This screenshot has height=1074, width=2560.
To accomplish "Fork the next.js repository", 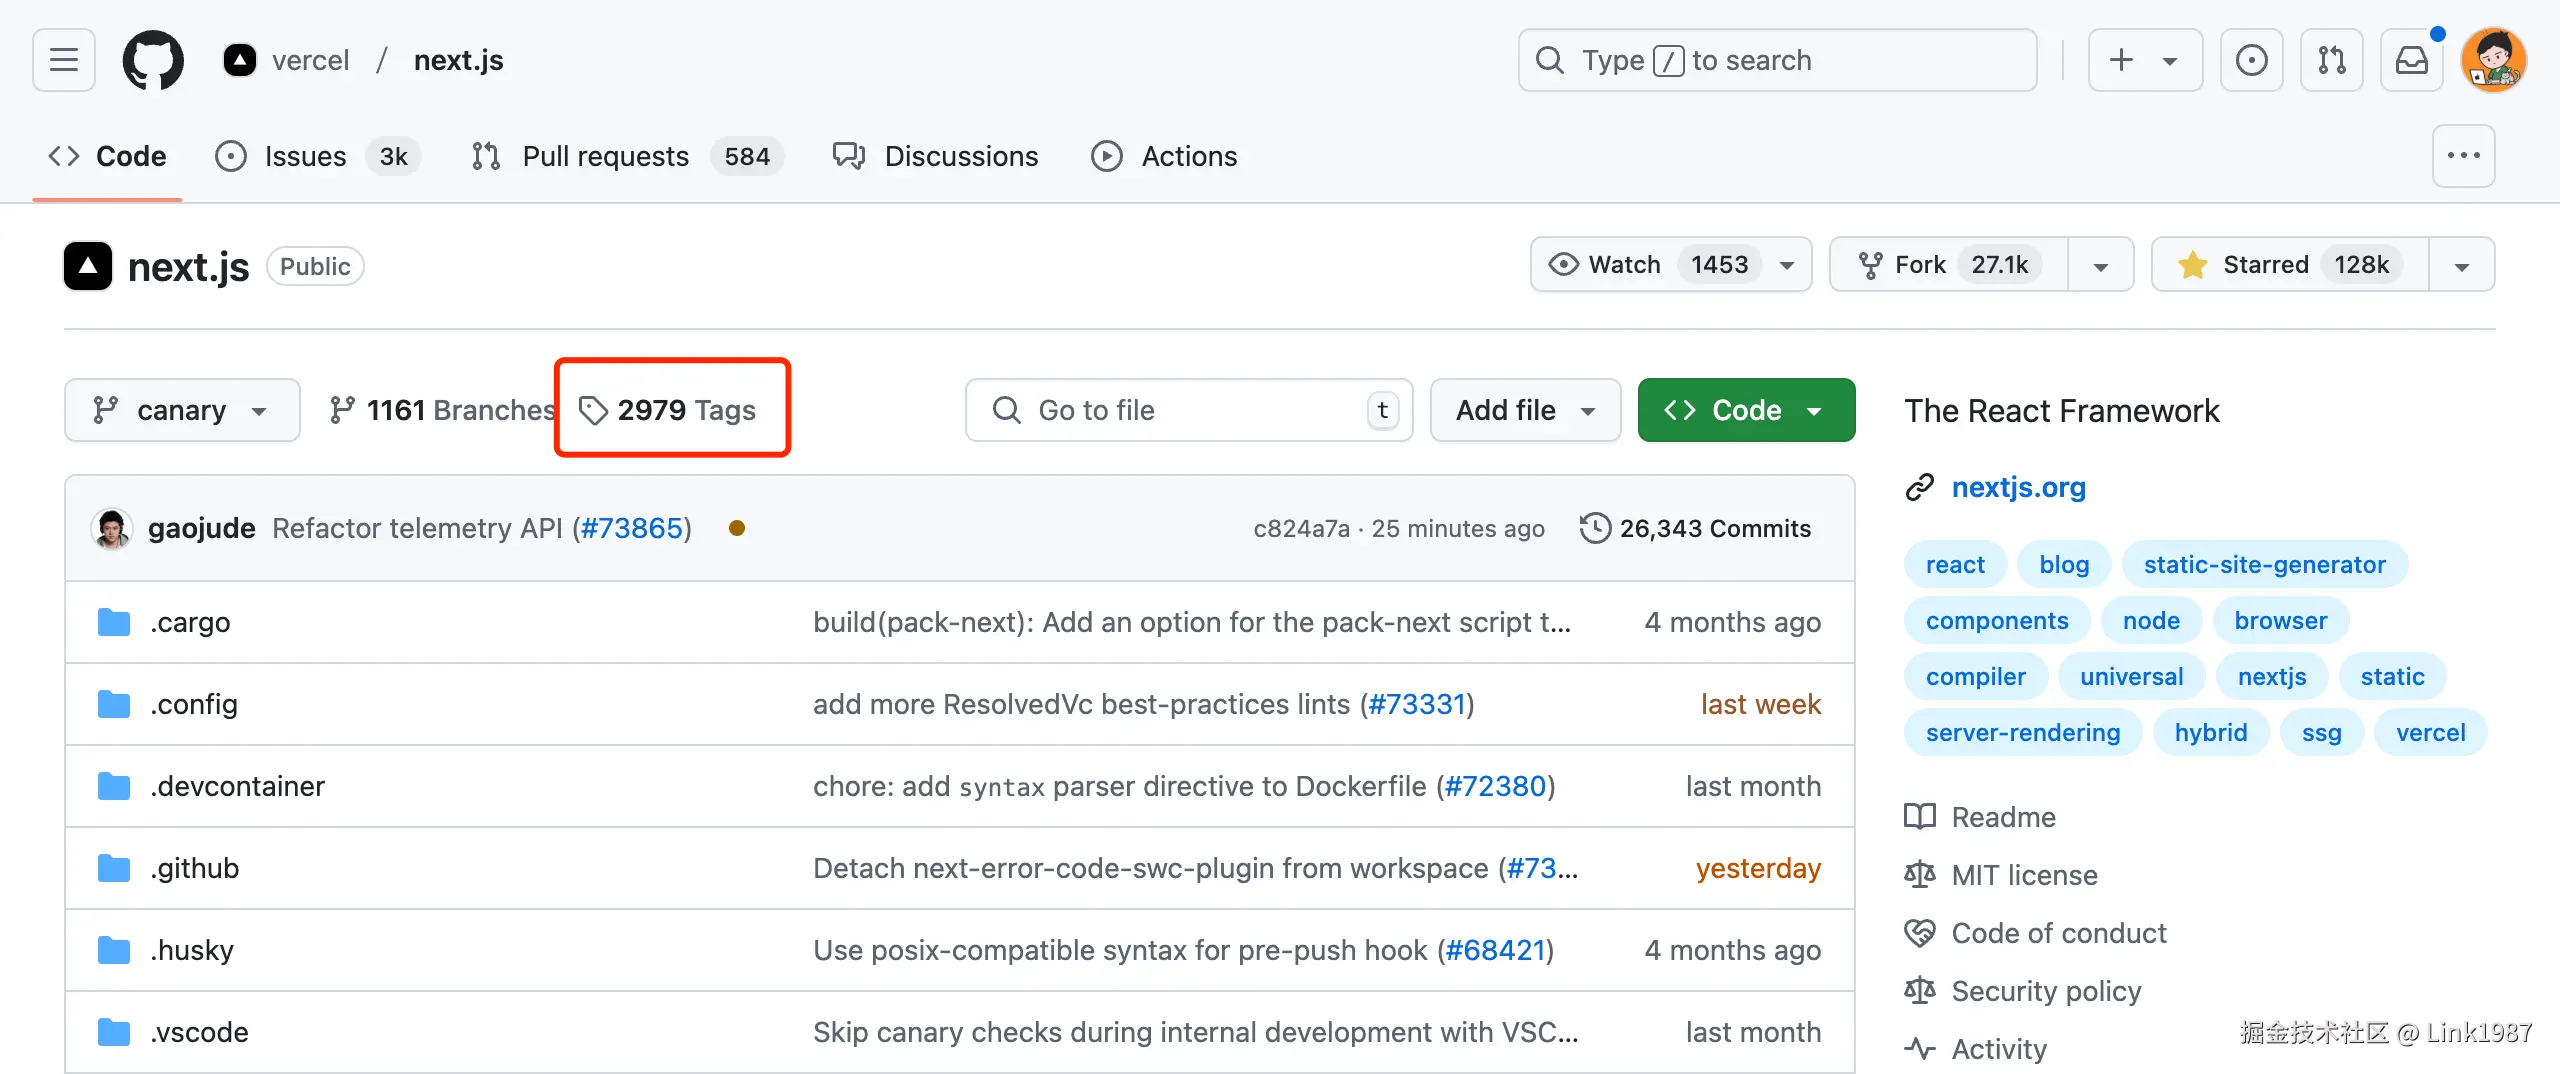I will [1949, 264].
